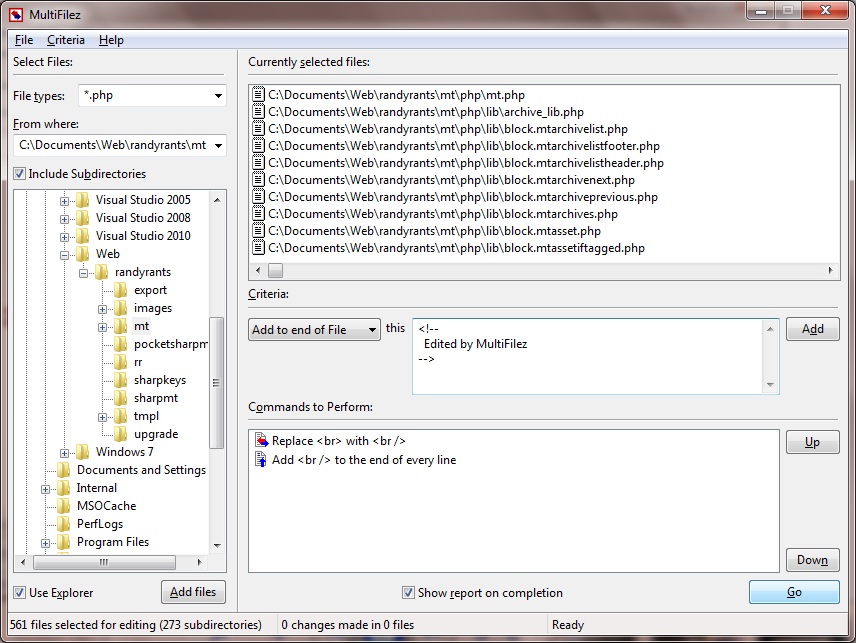Click file icon for block.mtasset.php
The height and width of the screenshot is (643, 856).
click(x=258, y=230)
